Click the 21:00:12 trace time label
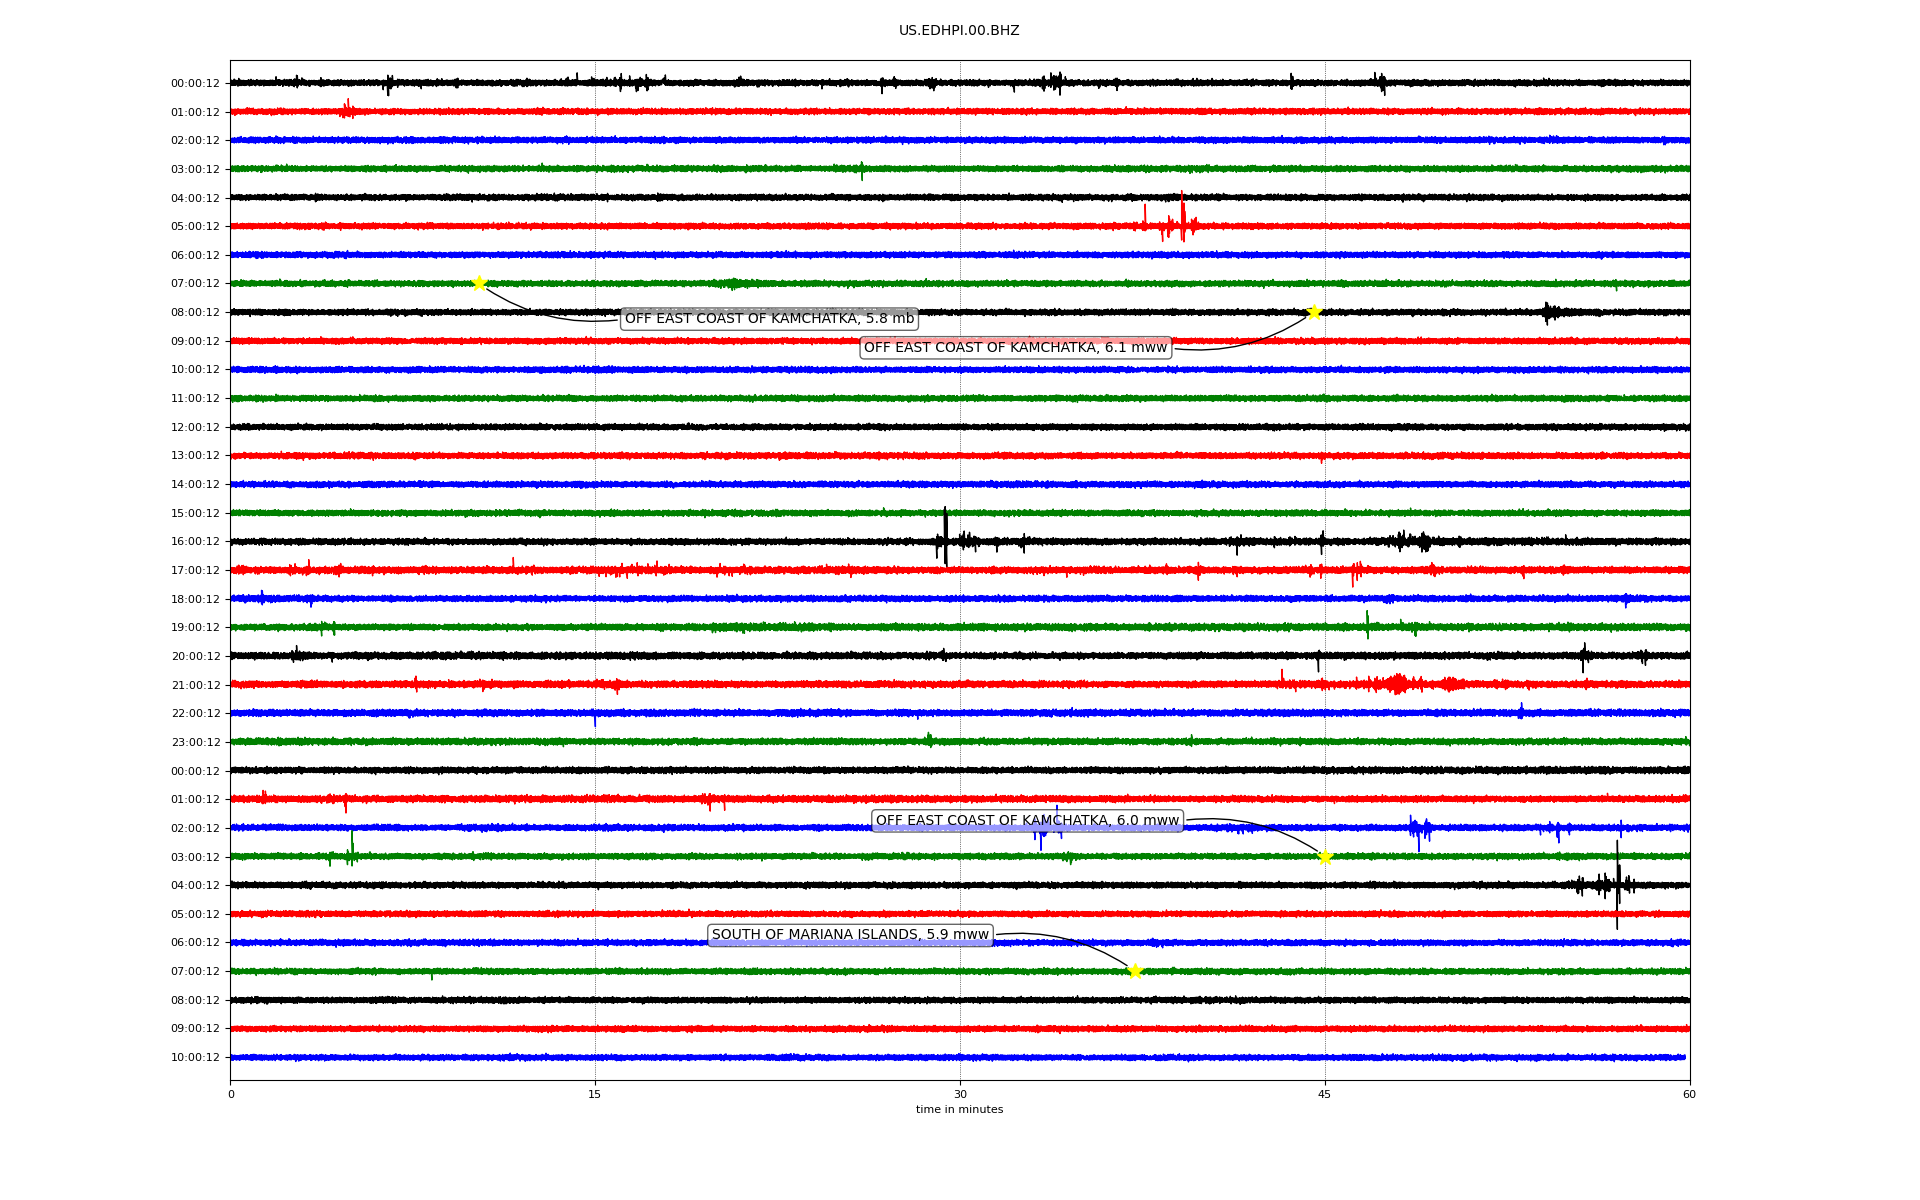Viewport: 1920px width, 1200px height. (195, 686)
